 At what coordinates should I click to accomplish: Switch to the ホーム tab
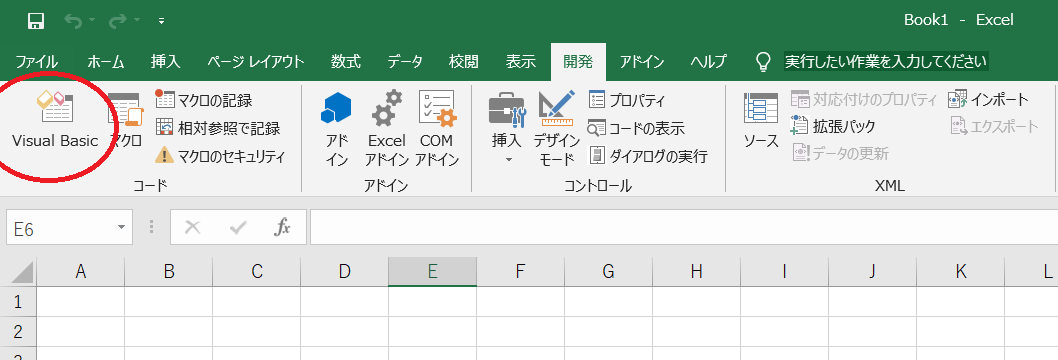click(x=106, y=62)
